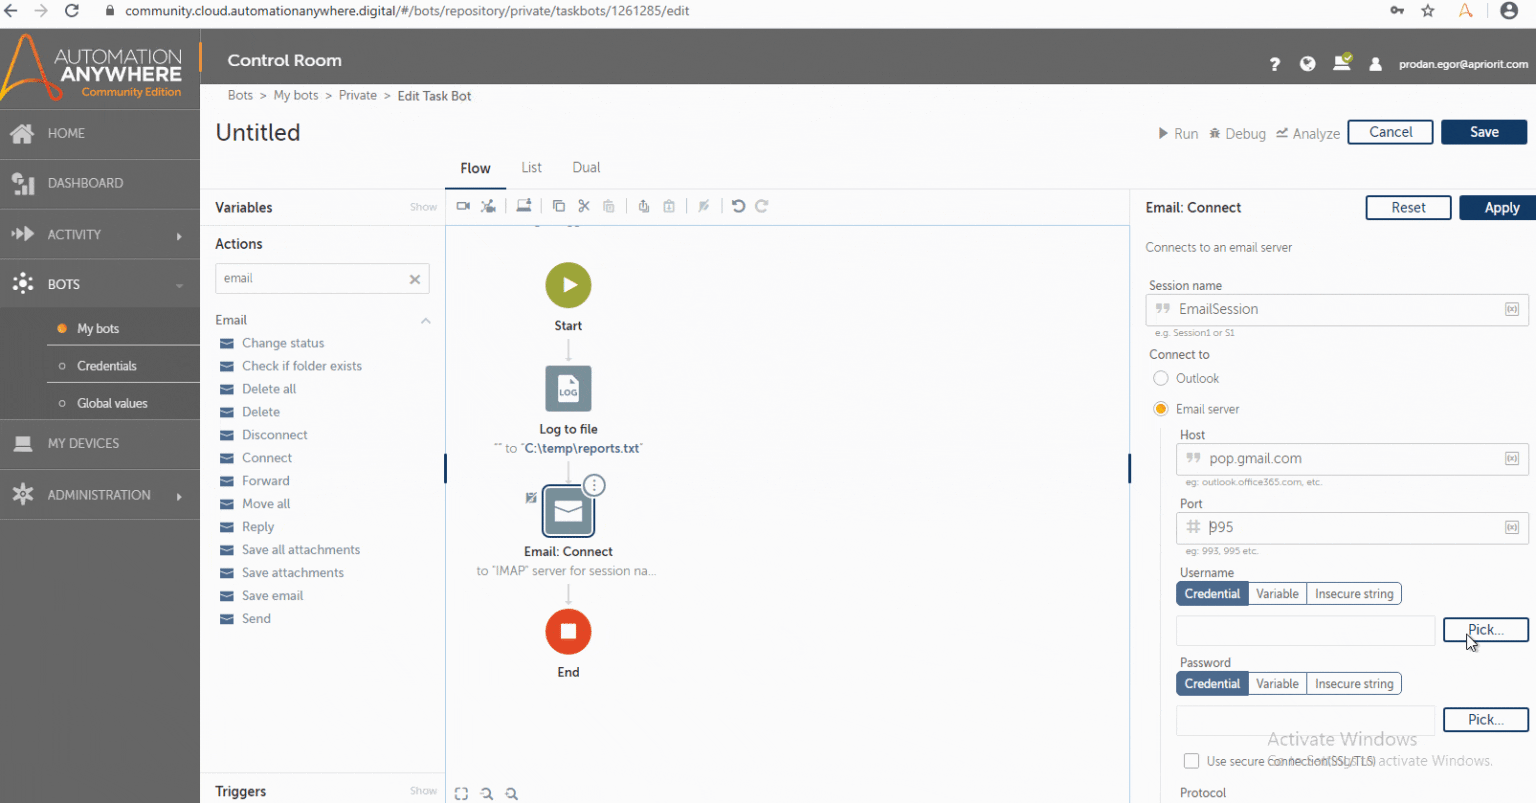Undo the last flow change

coord(738,206)
